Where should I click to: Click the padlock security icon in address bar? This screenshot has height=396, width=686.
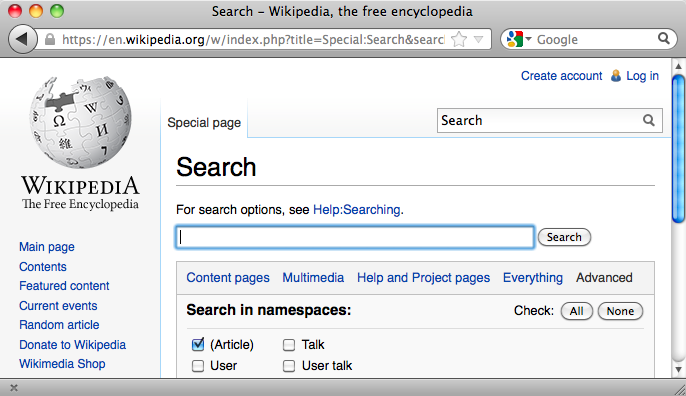pyautogui.click(x=50, y=40)
